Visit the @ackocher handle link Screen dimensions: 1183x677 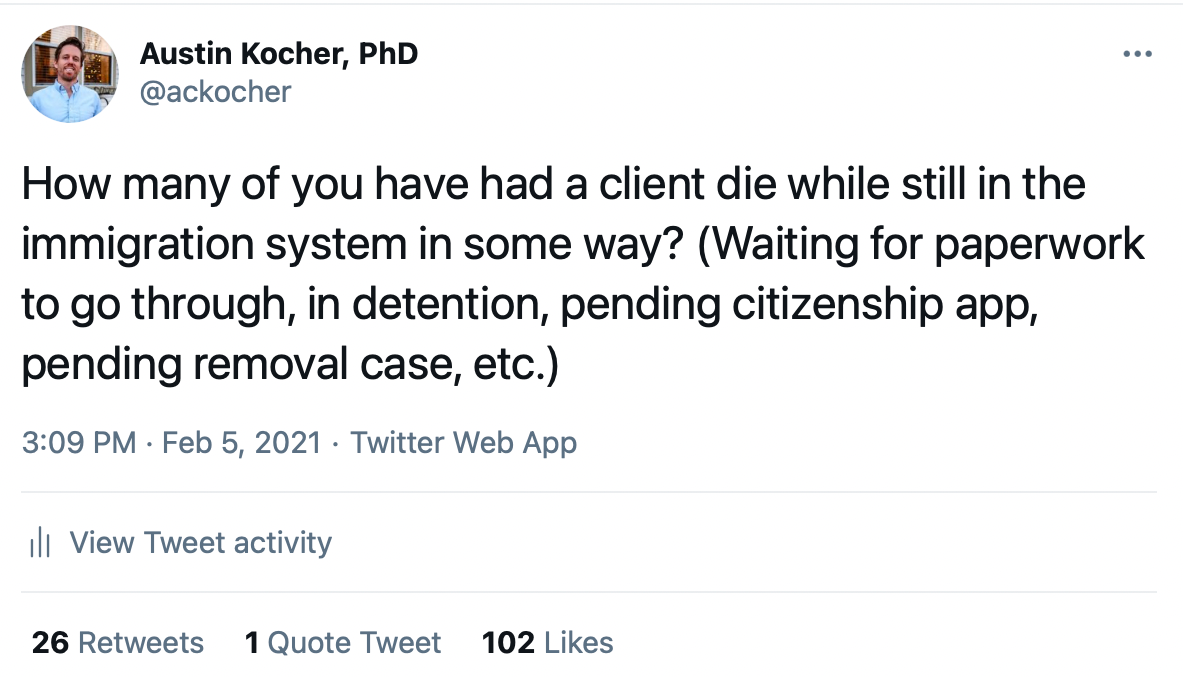coord(215,92)
